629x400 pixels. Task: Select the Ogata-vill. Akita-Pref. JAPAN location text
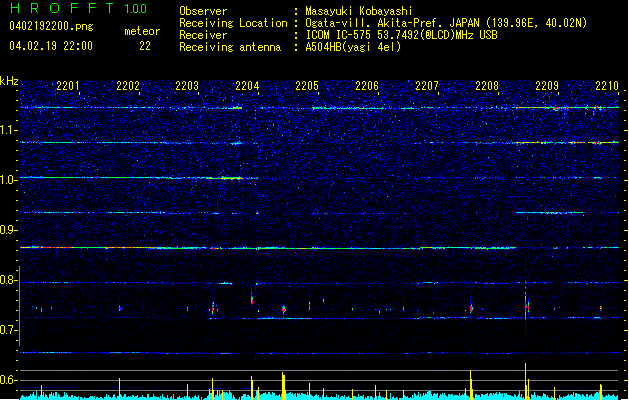tap(446, 23)
